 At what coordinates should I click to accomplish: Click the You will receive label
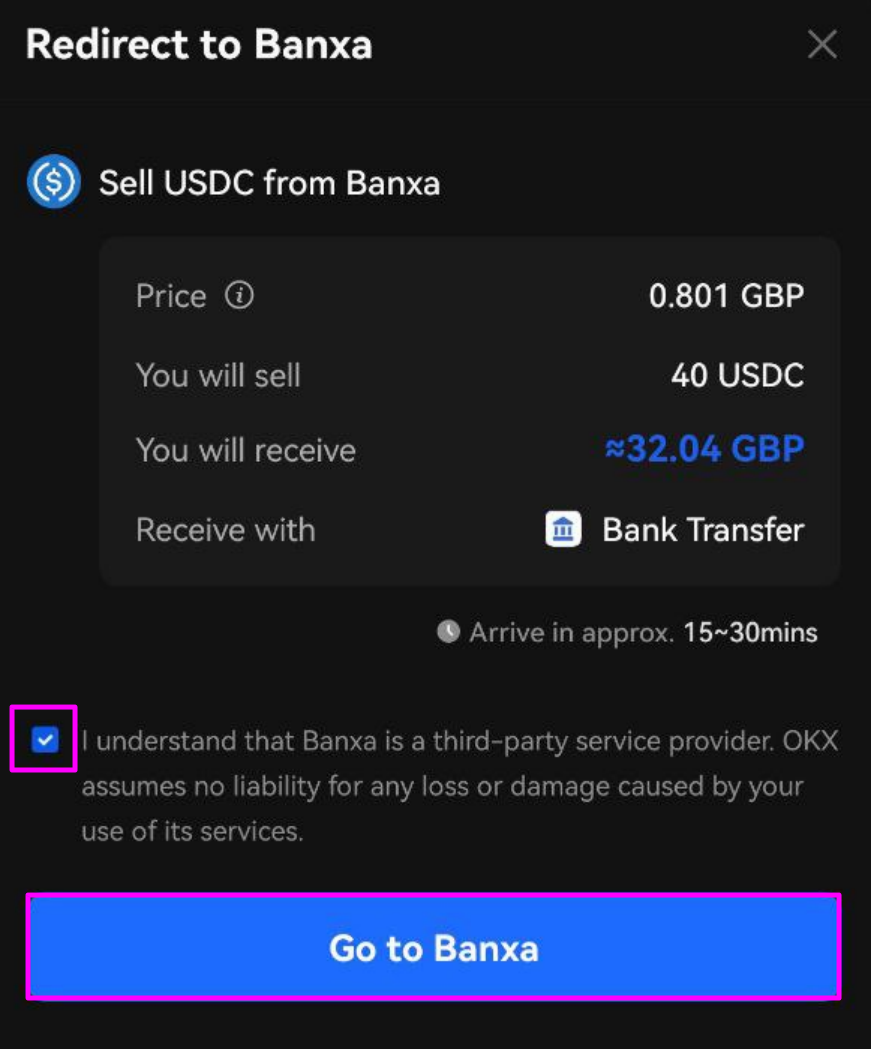246,450
